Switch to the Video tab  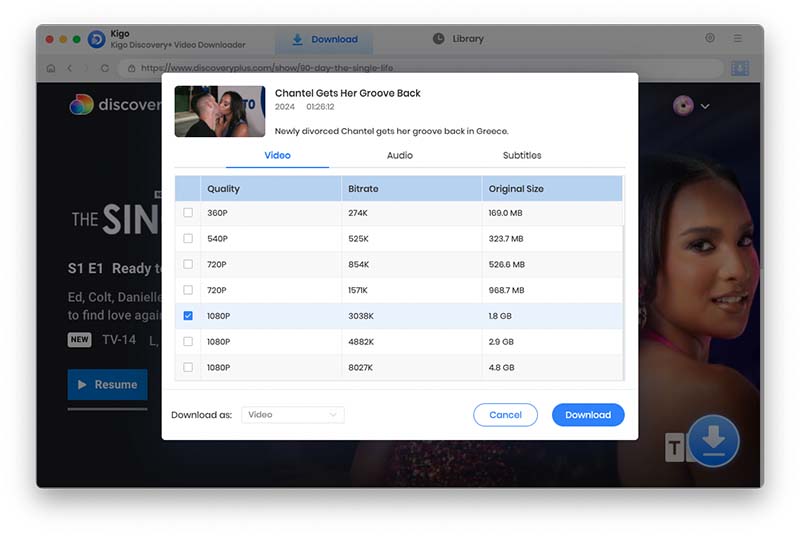[x=277, y=156]
